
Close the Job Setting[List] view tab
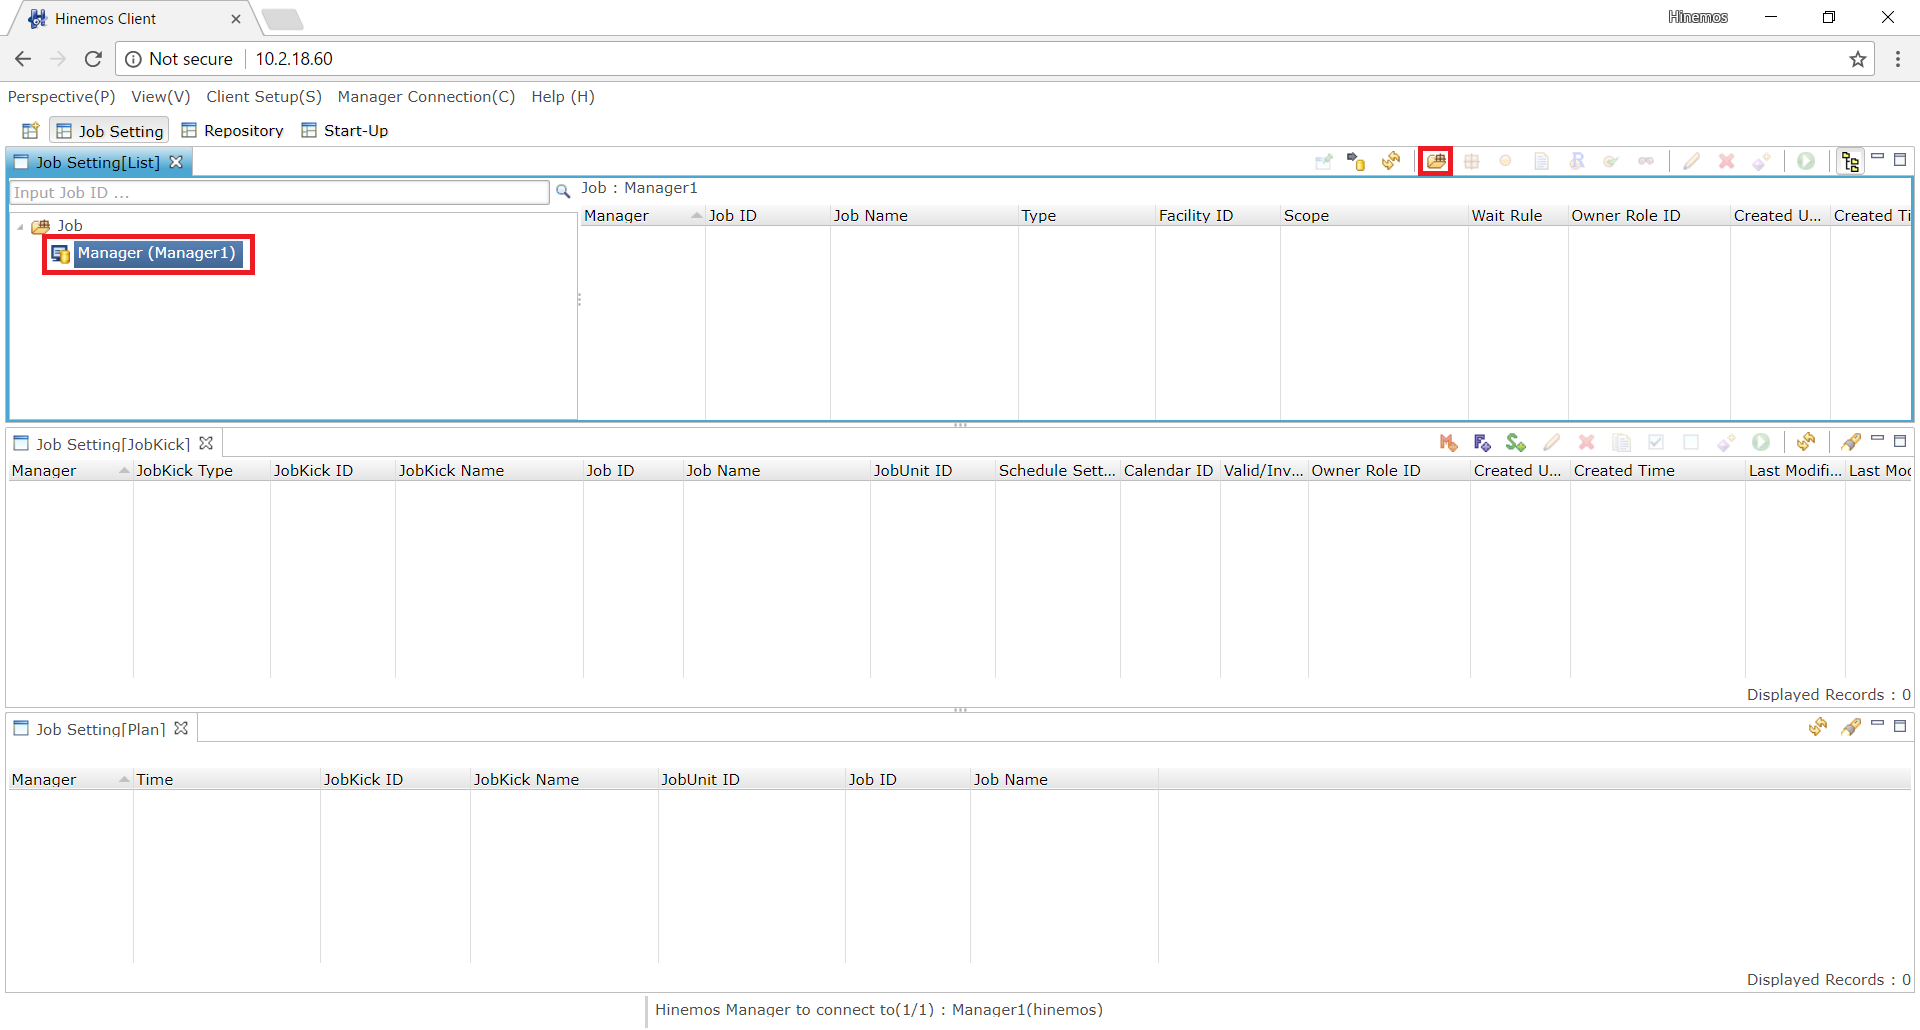pyautogui.click(x=176, y=162)
